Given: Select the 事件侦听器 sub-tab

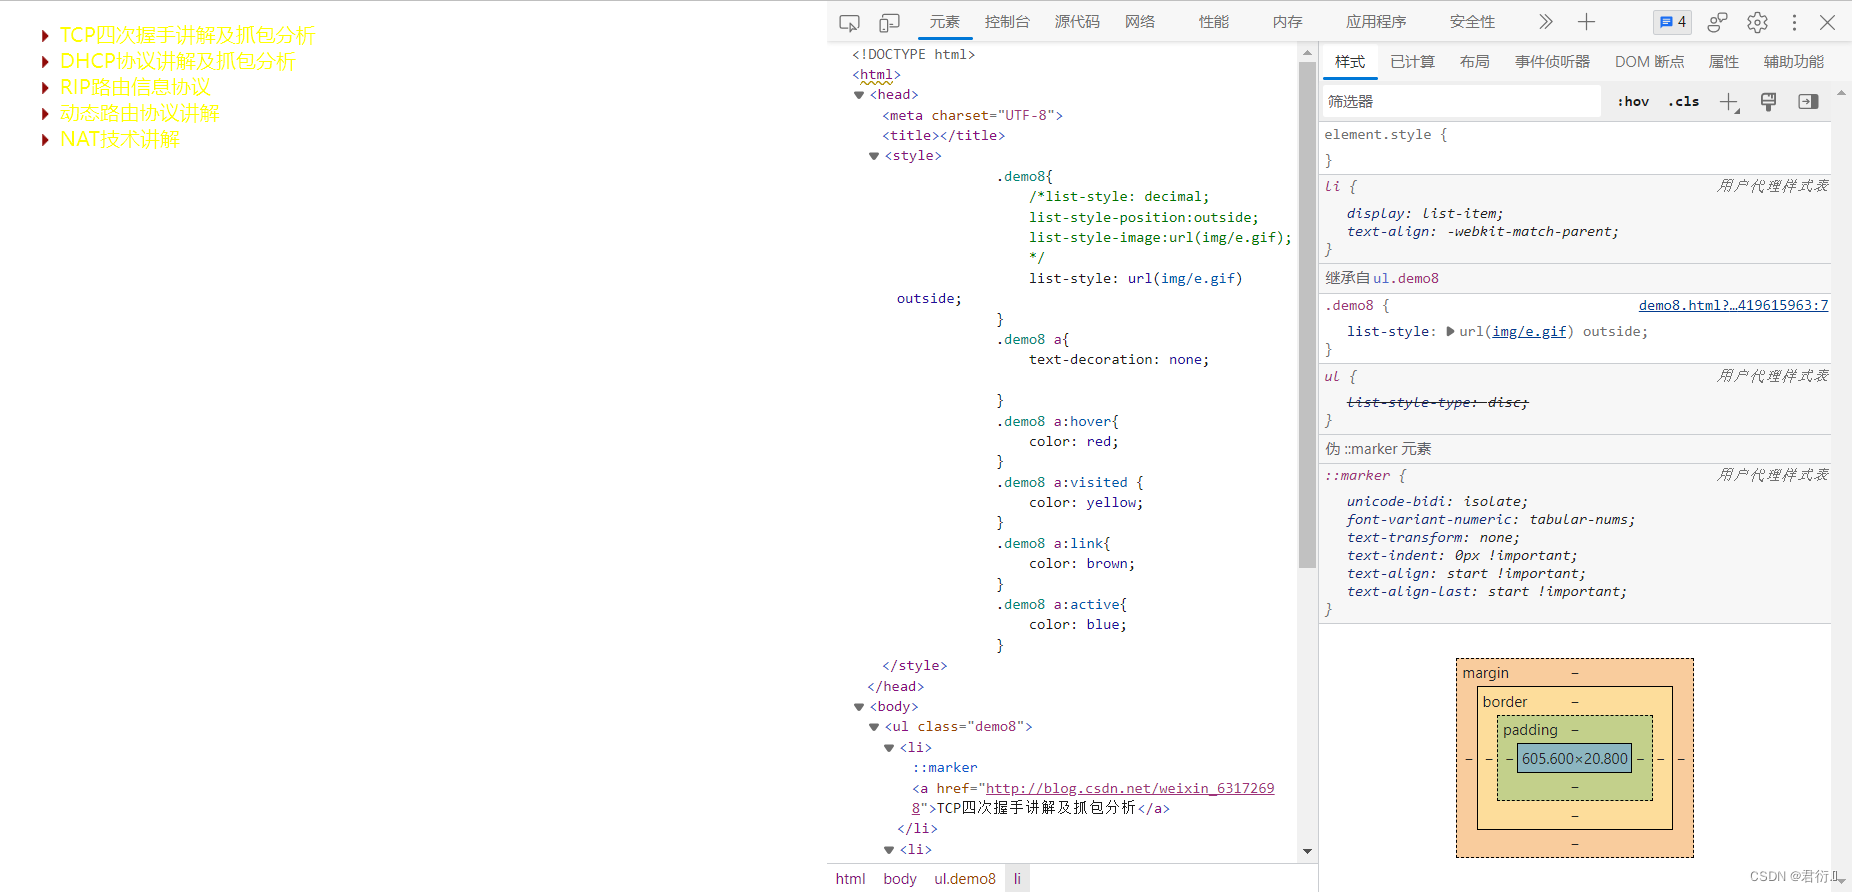Looking at the screenshot, I should pyautogui.click(x=1552, y=62).
